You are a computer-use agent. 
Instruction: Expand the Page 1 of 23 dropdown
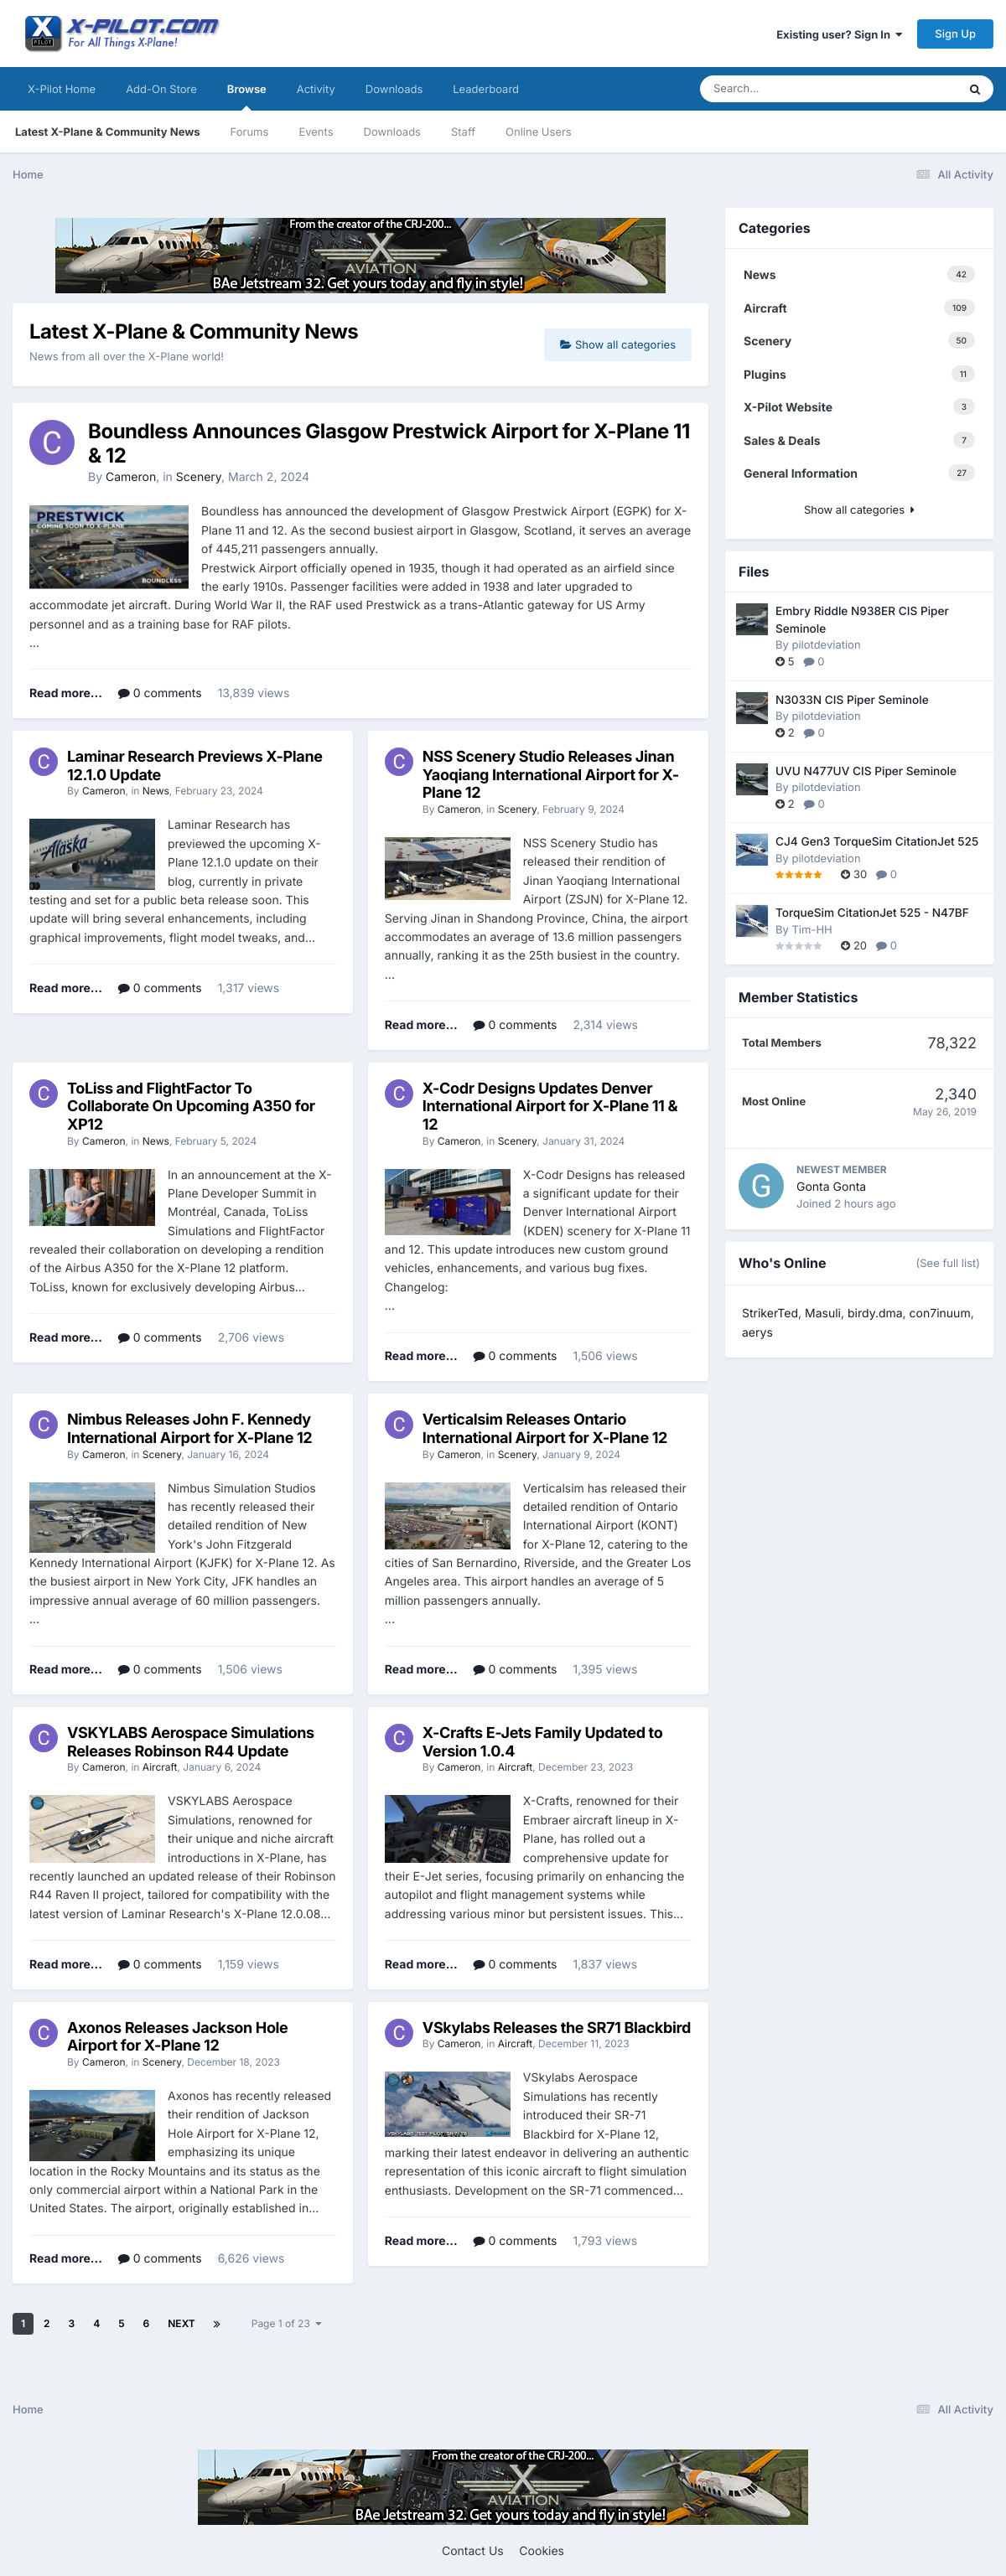(x=286, y=2323)
